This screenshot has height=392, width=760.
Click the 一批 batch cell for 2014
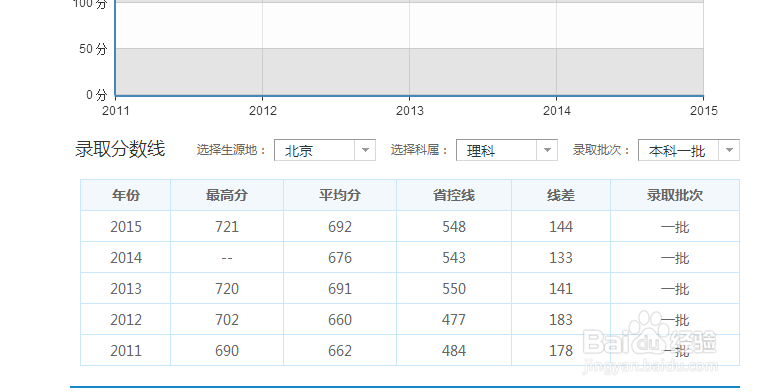tap(675, 257)
